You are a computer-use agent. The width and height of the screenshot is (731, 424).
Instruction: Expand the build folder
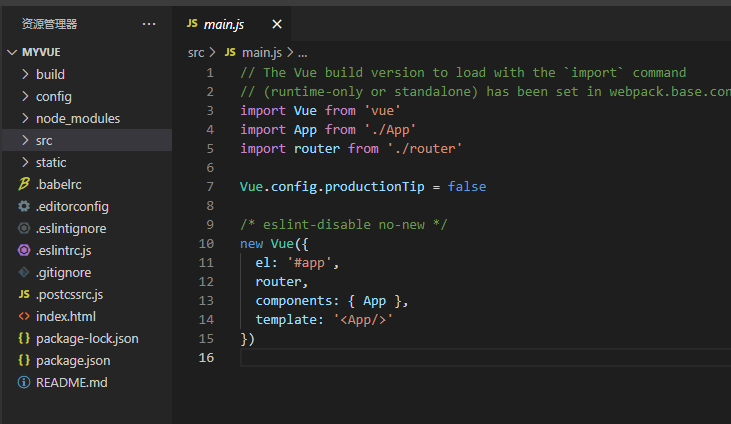pyautogui.click(x=26, y=74)
